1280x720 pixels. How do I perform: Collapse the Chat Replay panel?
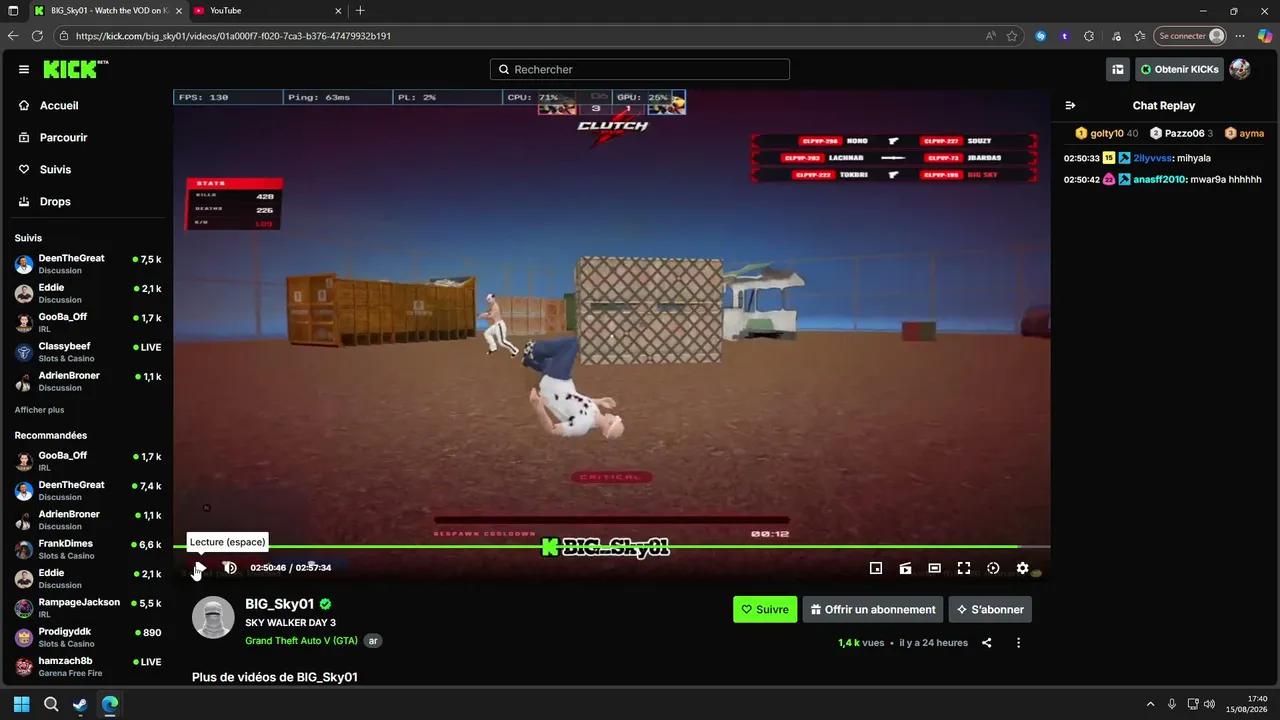(1070, 105)
